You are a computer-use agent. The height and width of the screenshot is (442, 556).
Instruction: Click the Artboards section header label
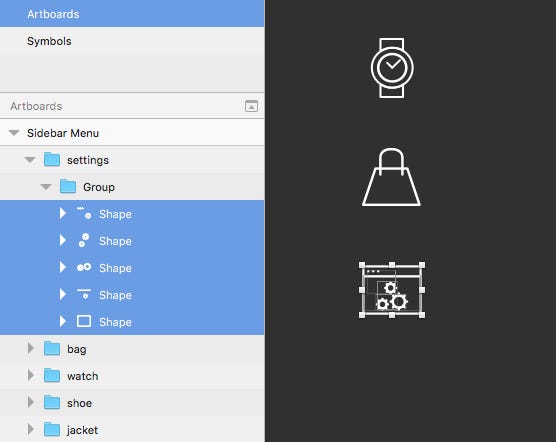tap(36, 106)
